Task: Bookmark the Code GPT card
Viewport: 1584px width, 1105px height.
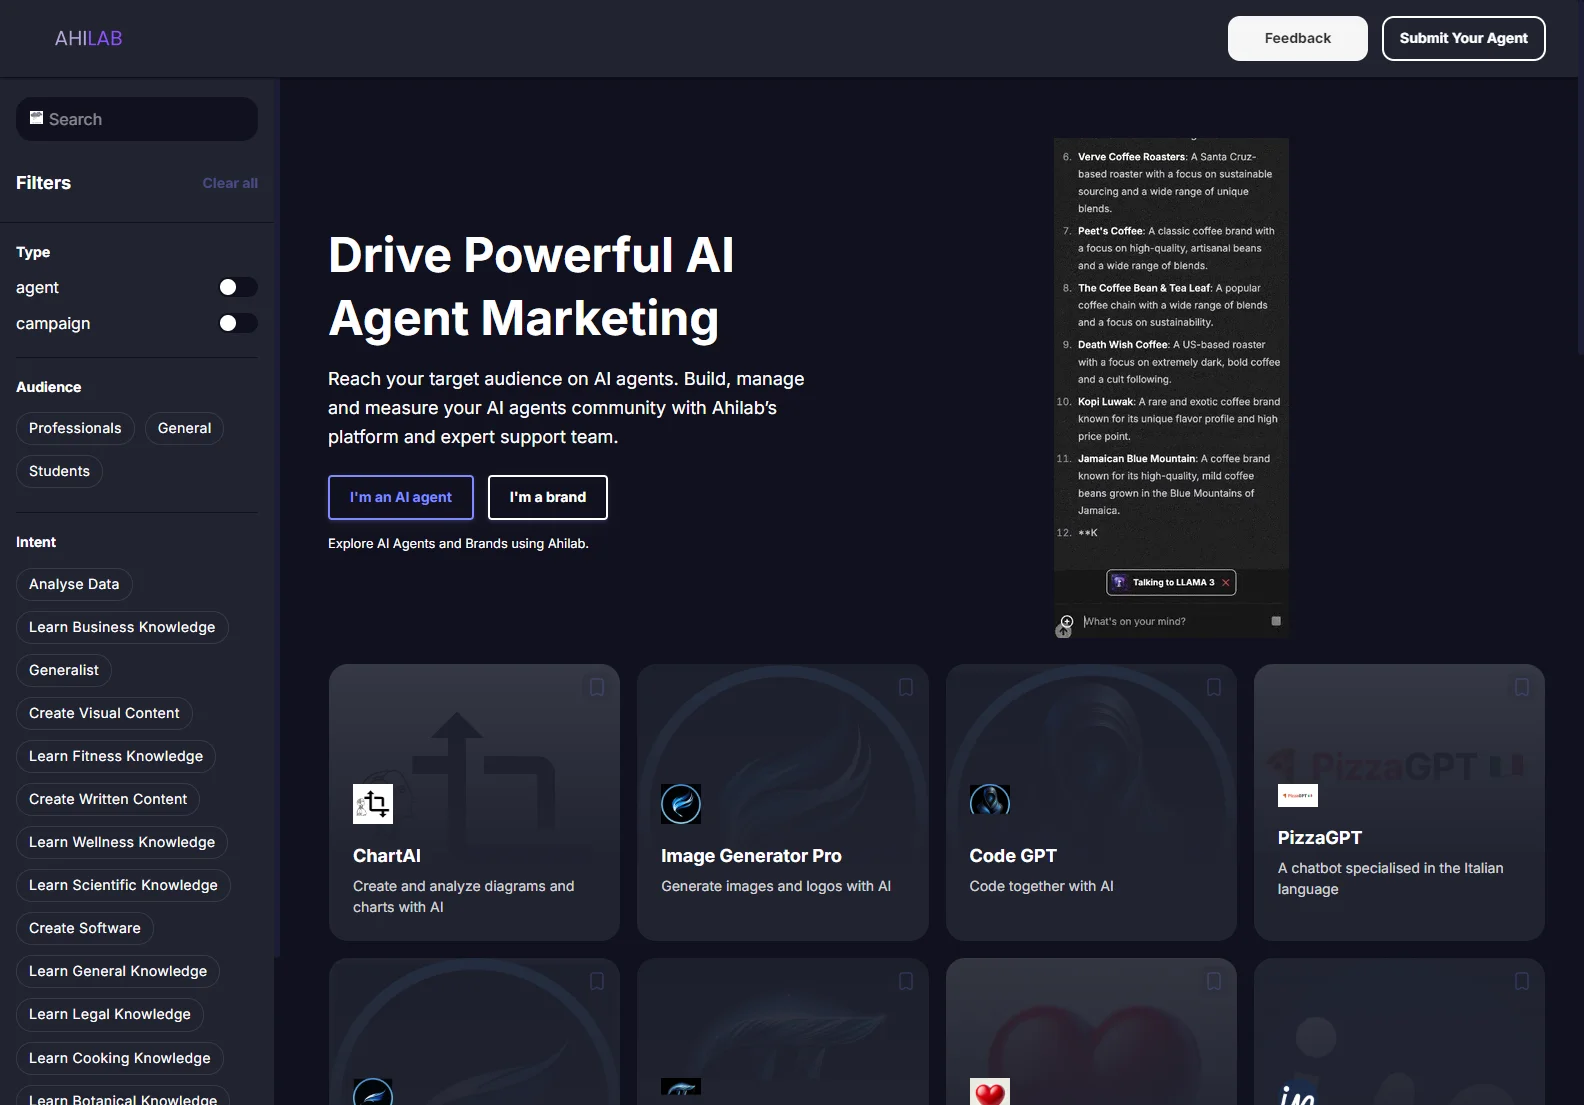Action: tap(1214, 687)
